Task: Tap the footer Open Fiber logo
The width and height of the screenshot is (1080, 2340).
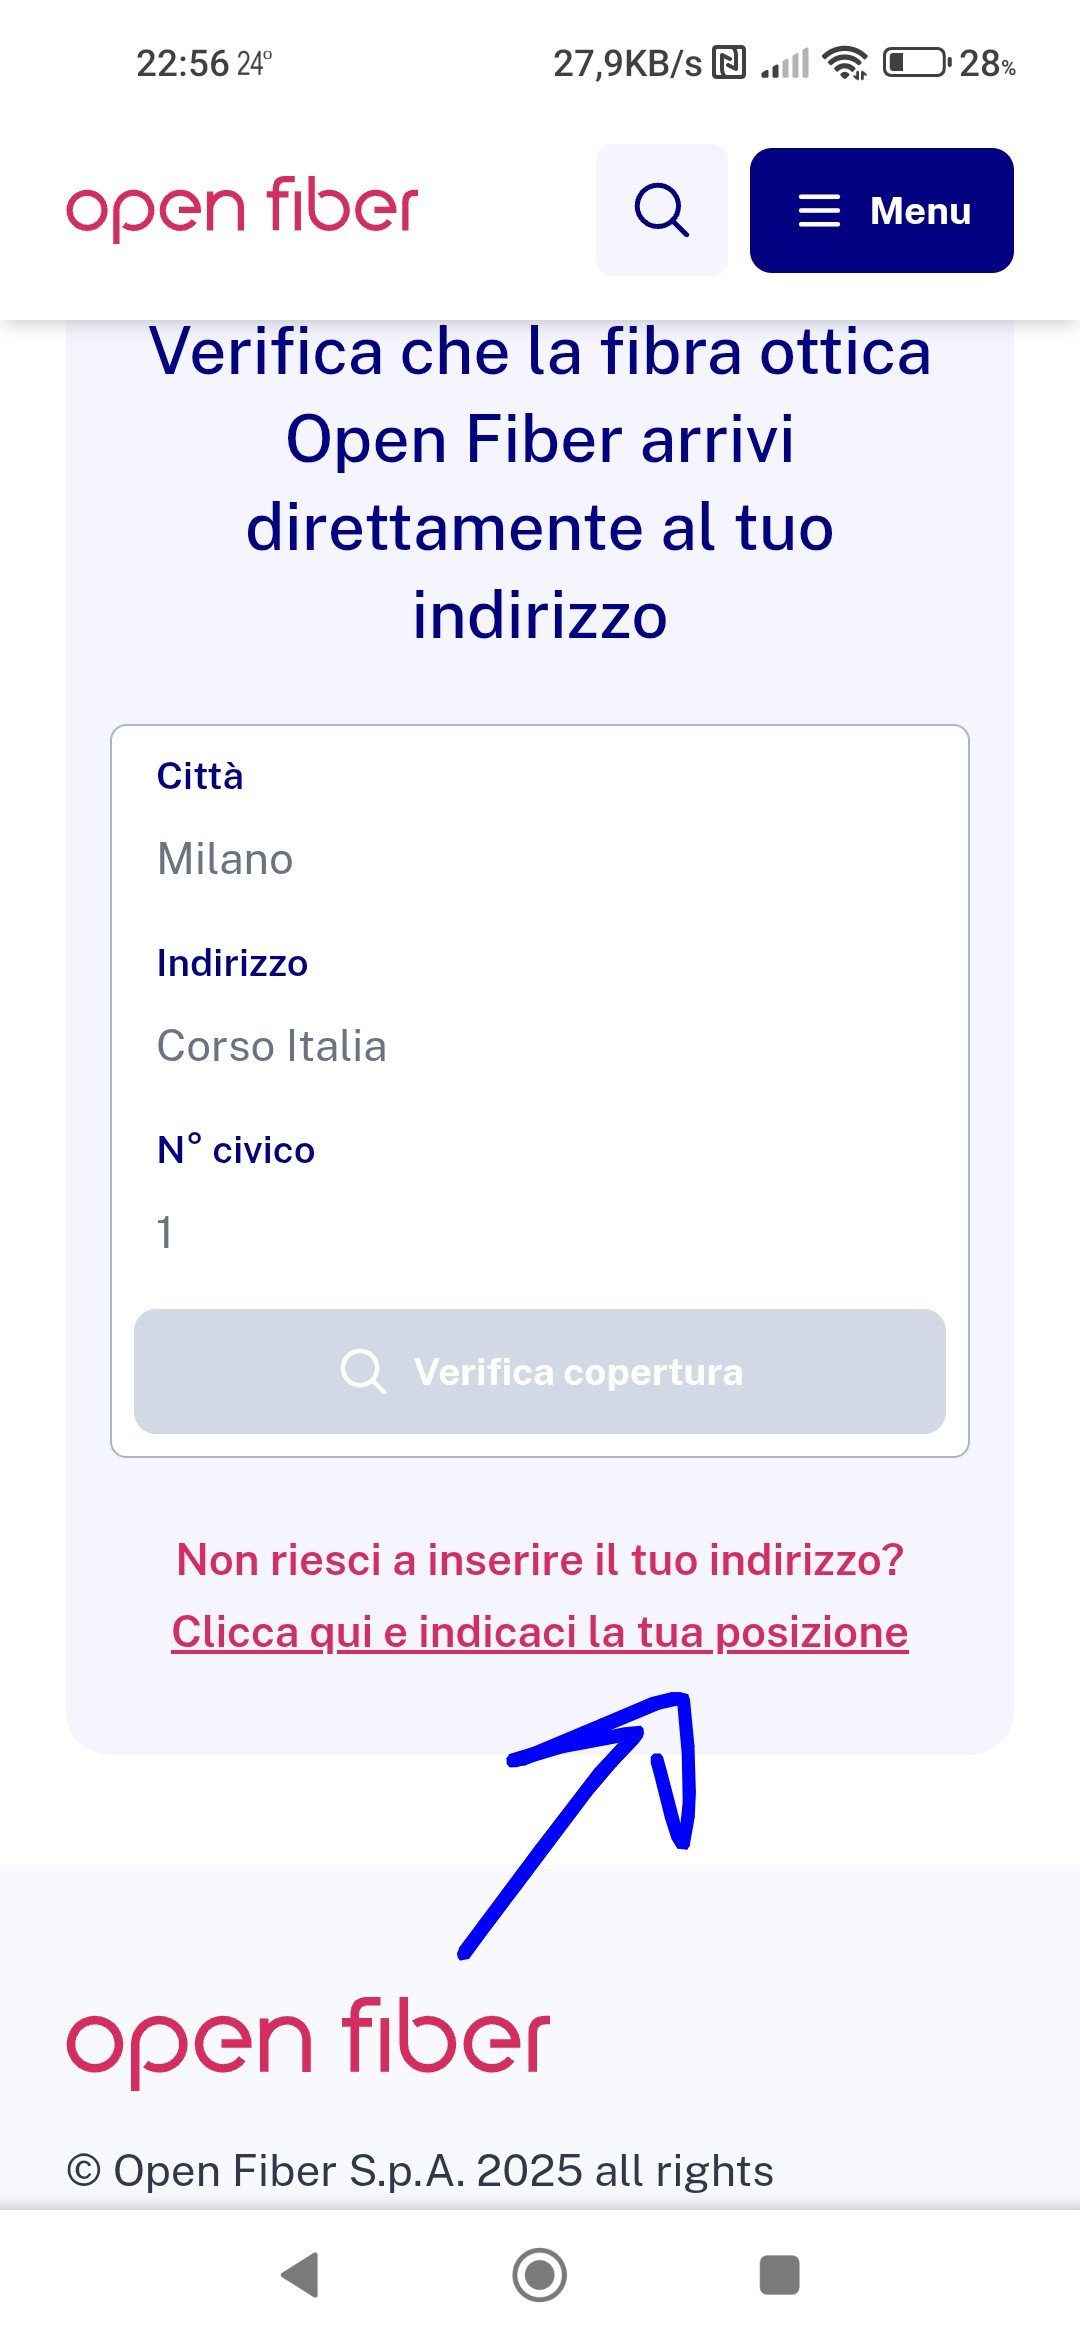Action: (x=308, y=2041)
